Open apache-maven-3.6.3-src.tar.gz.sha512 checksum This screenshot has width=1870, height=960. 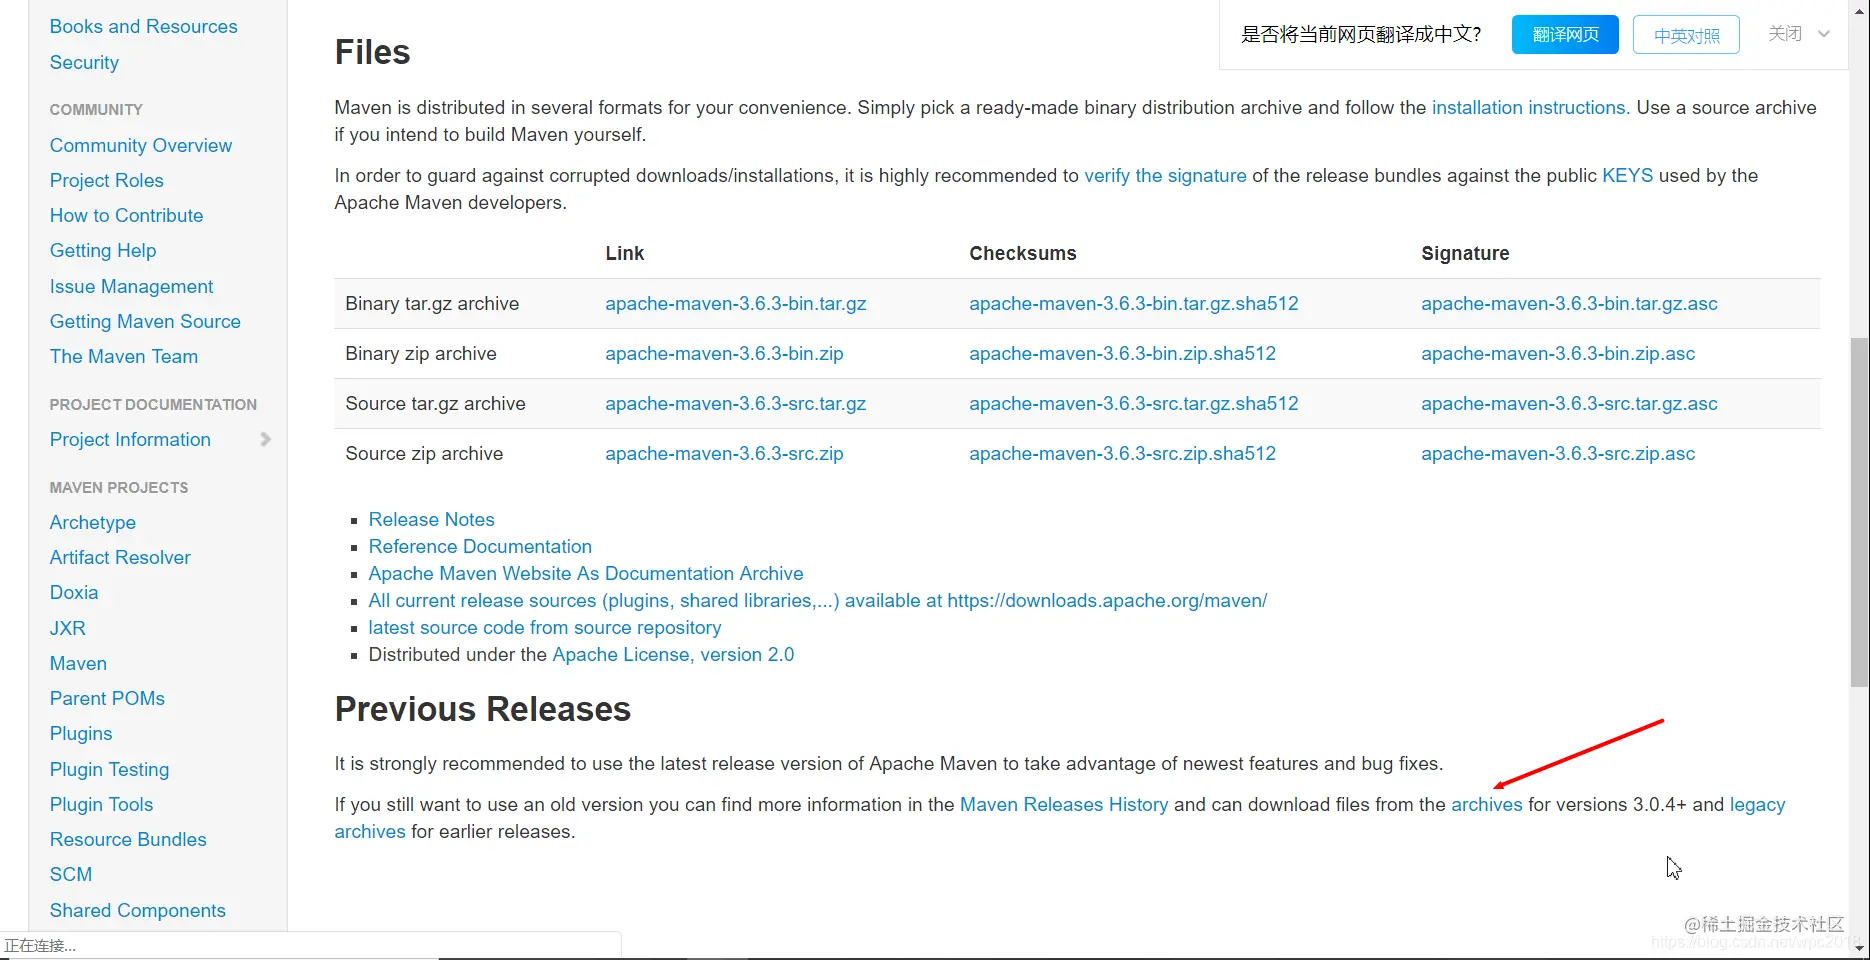[1134, 403]
